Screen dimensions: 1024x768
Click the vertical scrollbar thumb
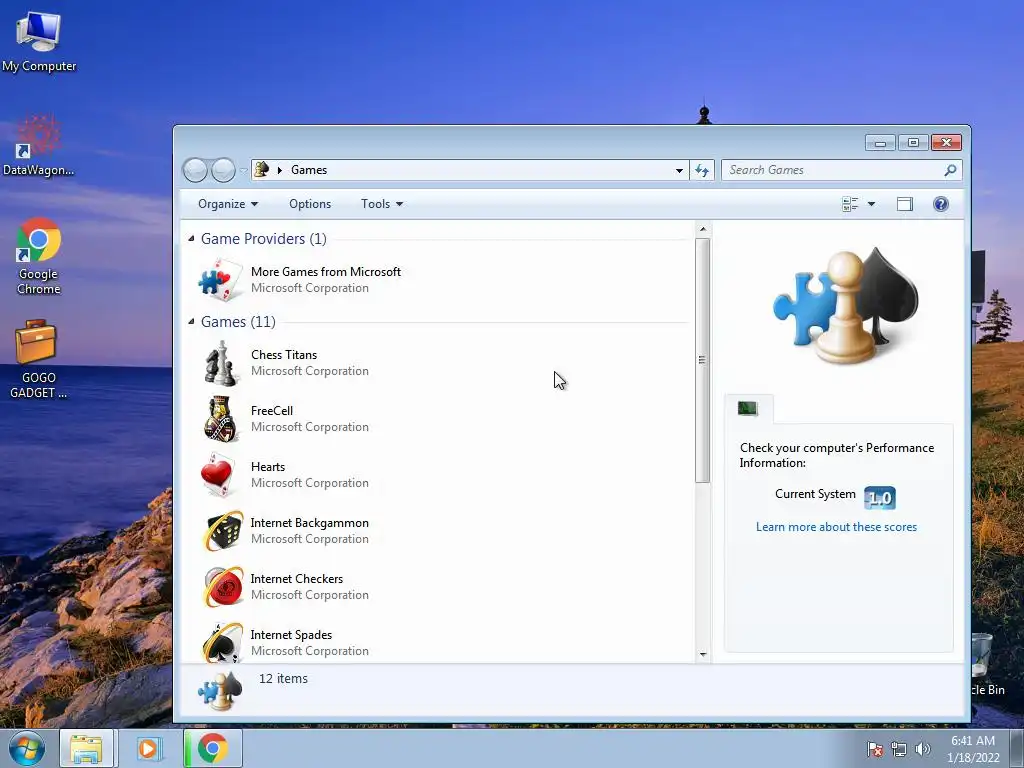tap(703, 360)
